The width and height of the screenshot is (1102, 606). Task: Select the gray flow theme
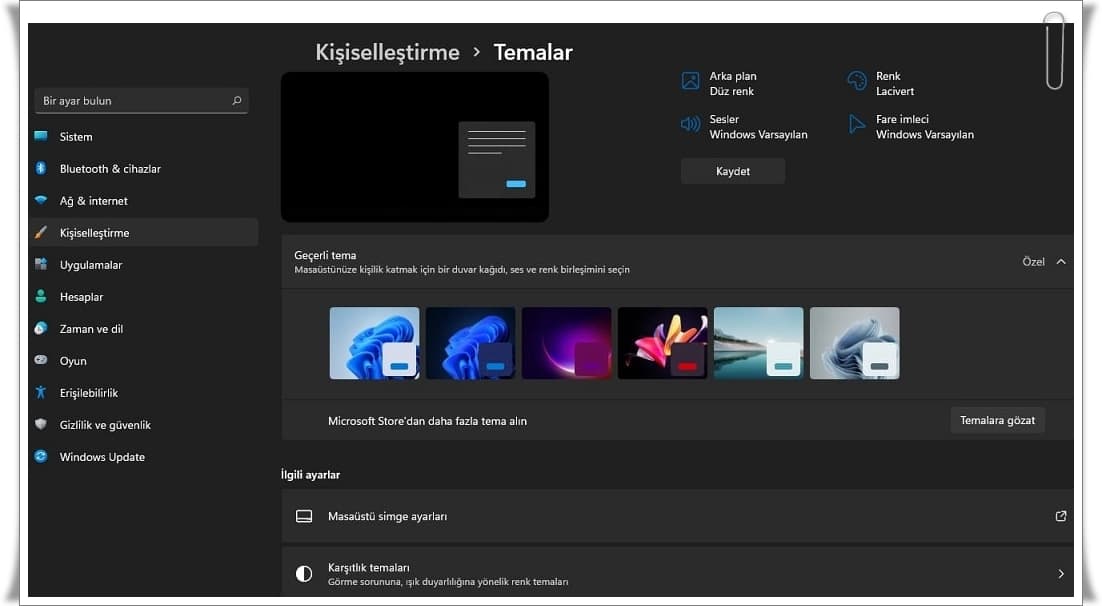(x=855, y=343)
